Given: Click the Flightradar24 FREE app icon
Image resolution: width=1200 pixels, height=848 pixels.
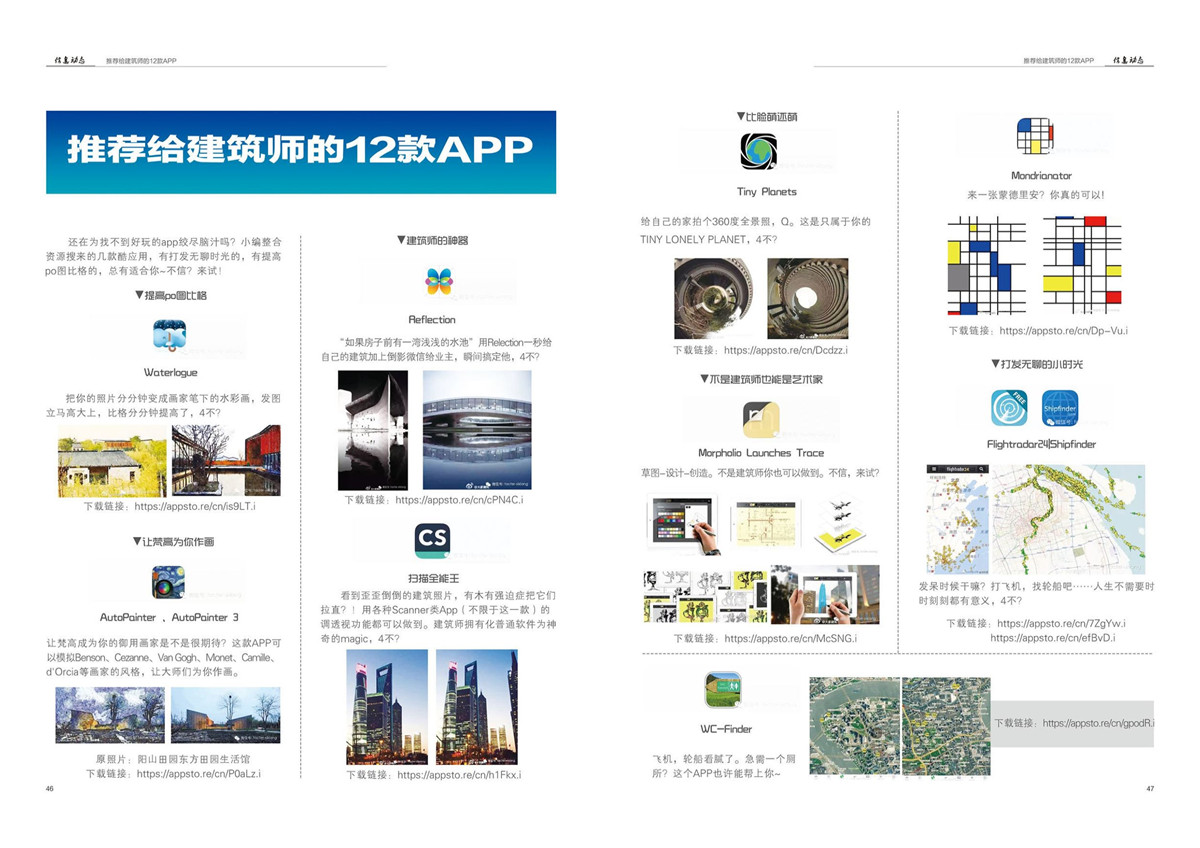Looking at the screenshot, I should coord(1009,407).
